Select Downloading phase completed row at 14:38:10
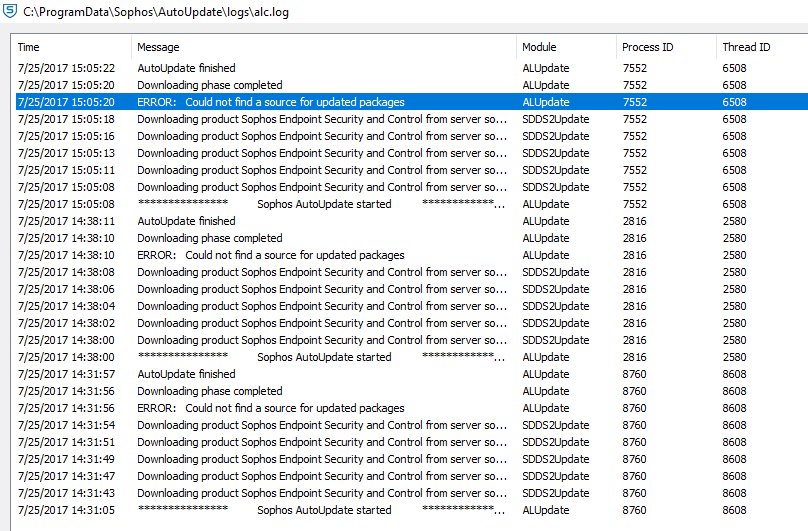The image size is (808, 531). pos(412,238)
